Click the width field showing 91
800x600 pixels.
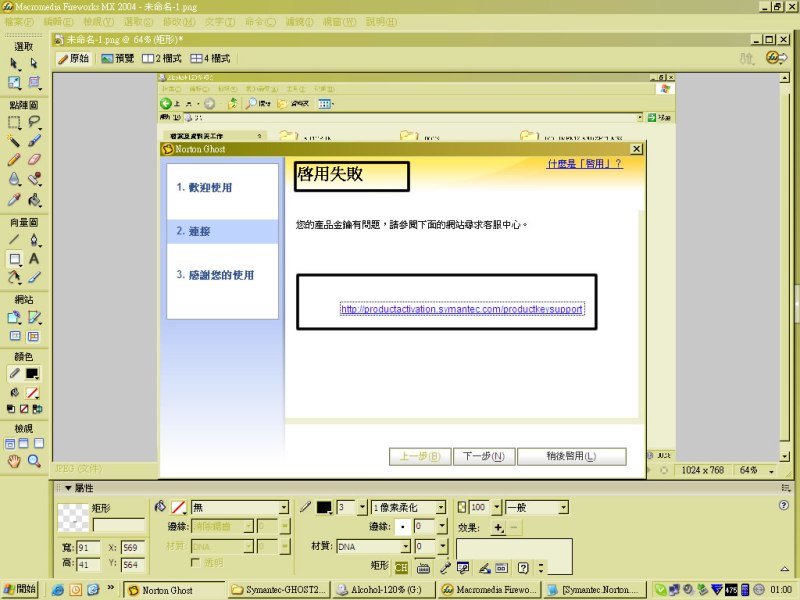88,547
